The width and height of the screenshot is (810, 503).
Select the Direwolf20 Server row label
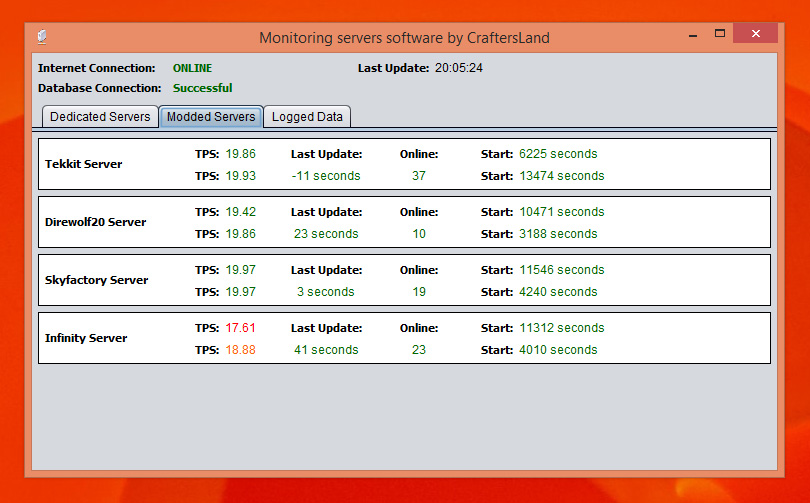(95, 222)
